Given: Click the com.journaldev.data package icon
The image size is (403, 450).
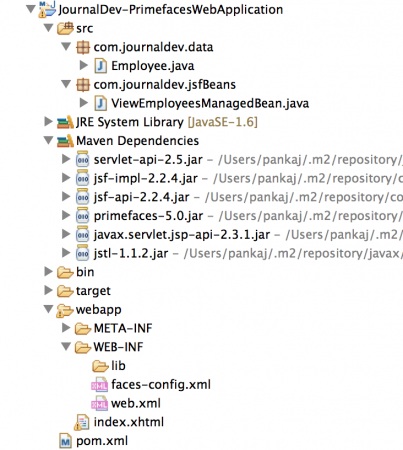Looking at the screenshot, I should [83, 47].
